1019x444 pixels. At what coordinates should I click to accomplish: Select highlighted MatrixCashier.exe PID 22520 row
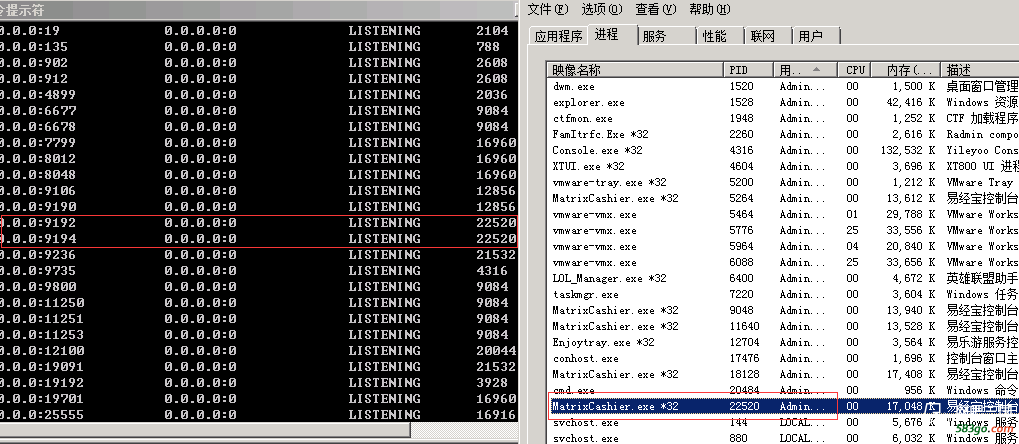(783, 407)
